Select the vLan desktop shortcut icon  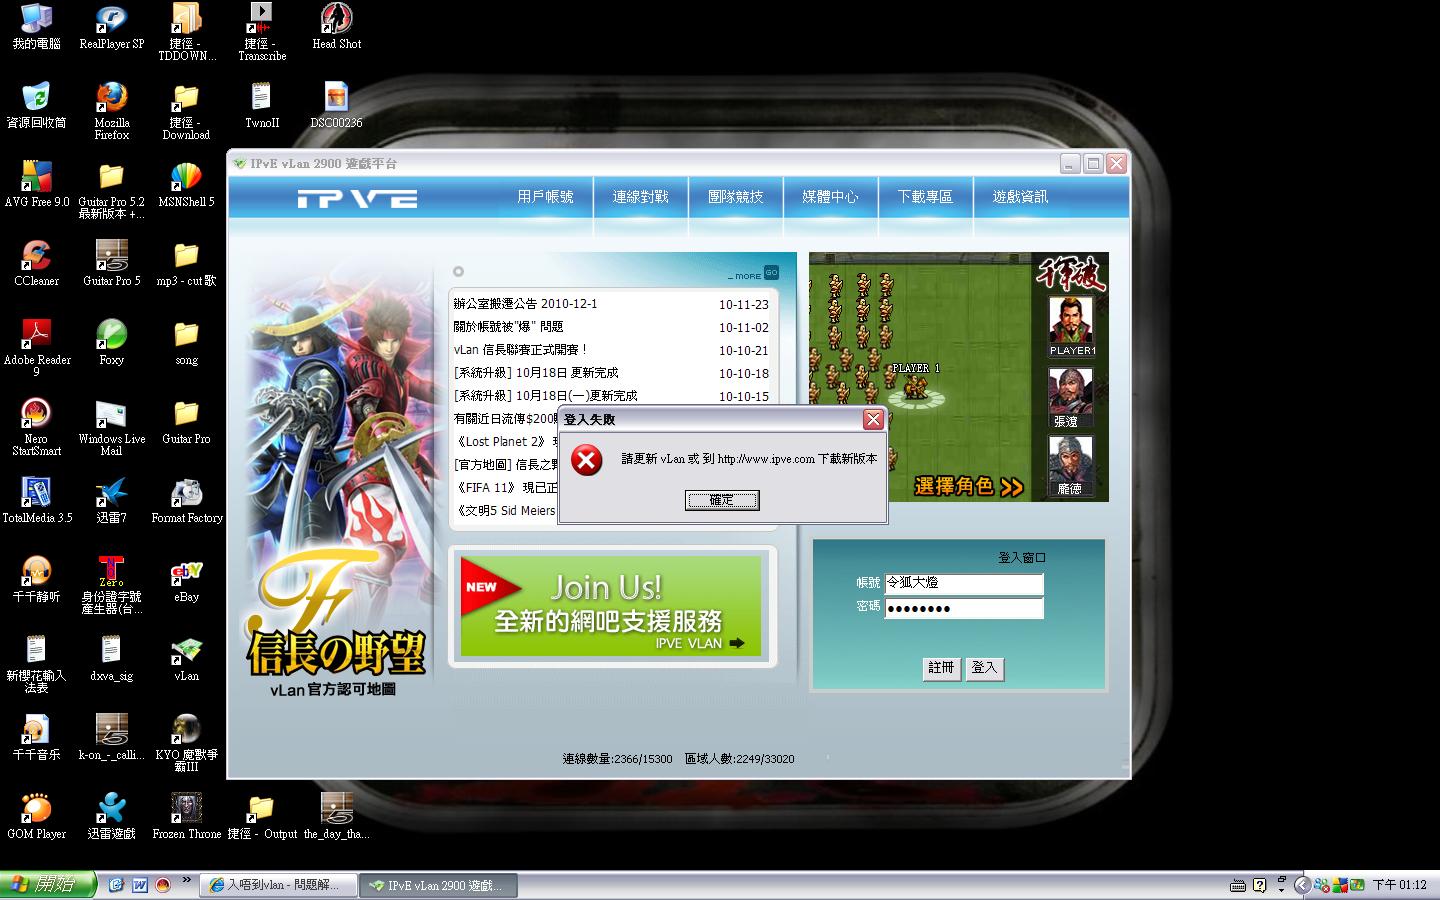186,659
